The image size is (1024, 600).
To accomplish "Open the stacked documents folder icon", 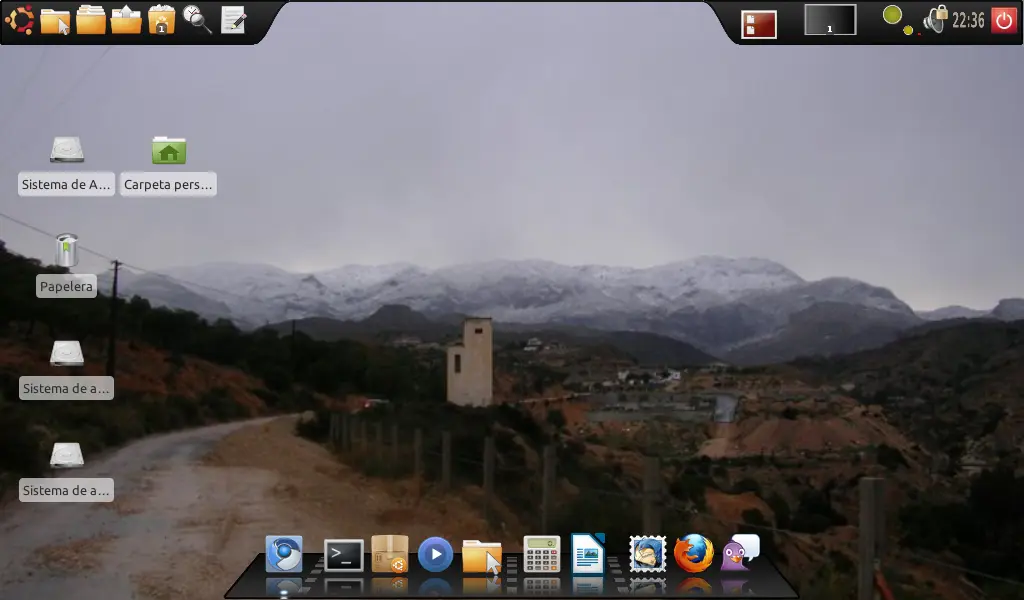I will coord(91,20).
